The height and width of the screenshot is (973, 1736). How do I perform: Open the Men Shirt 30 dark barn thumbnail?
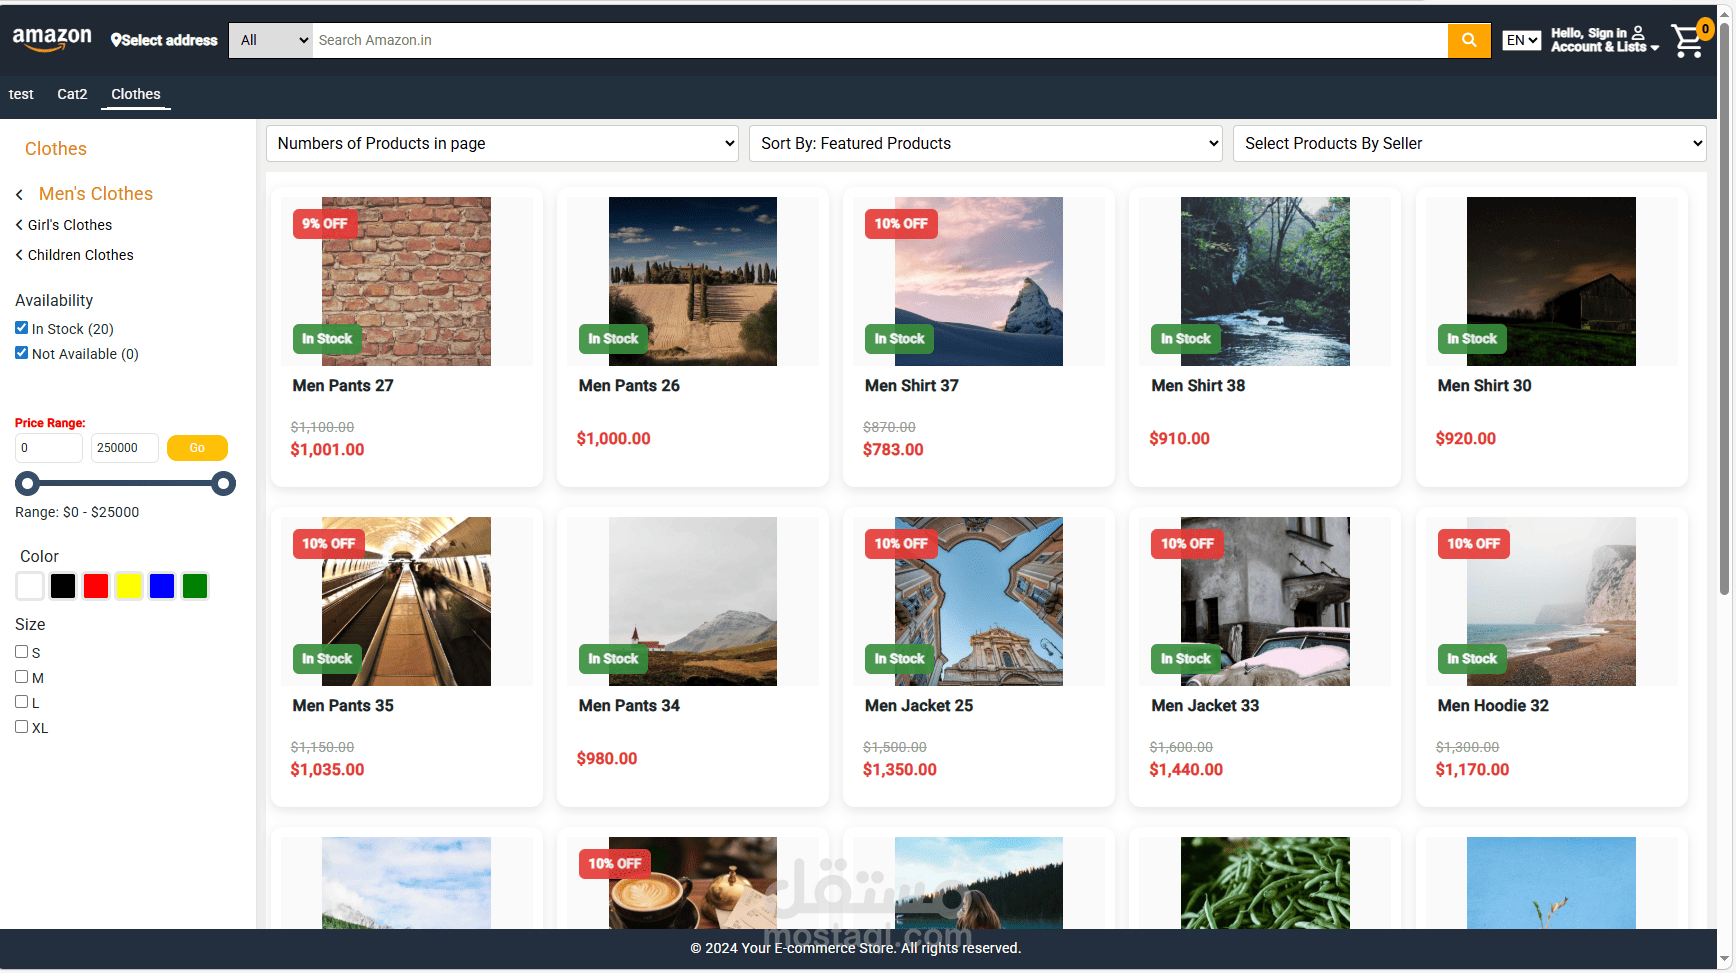1551,281
